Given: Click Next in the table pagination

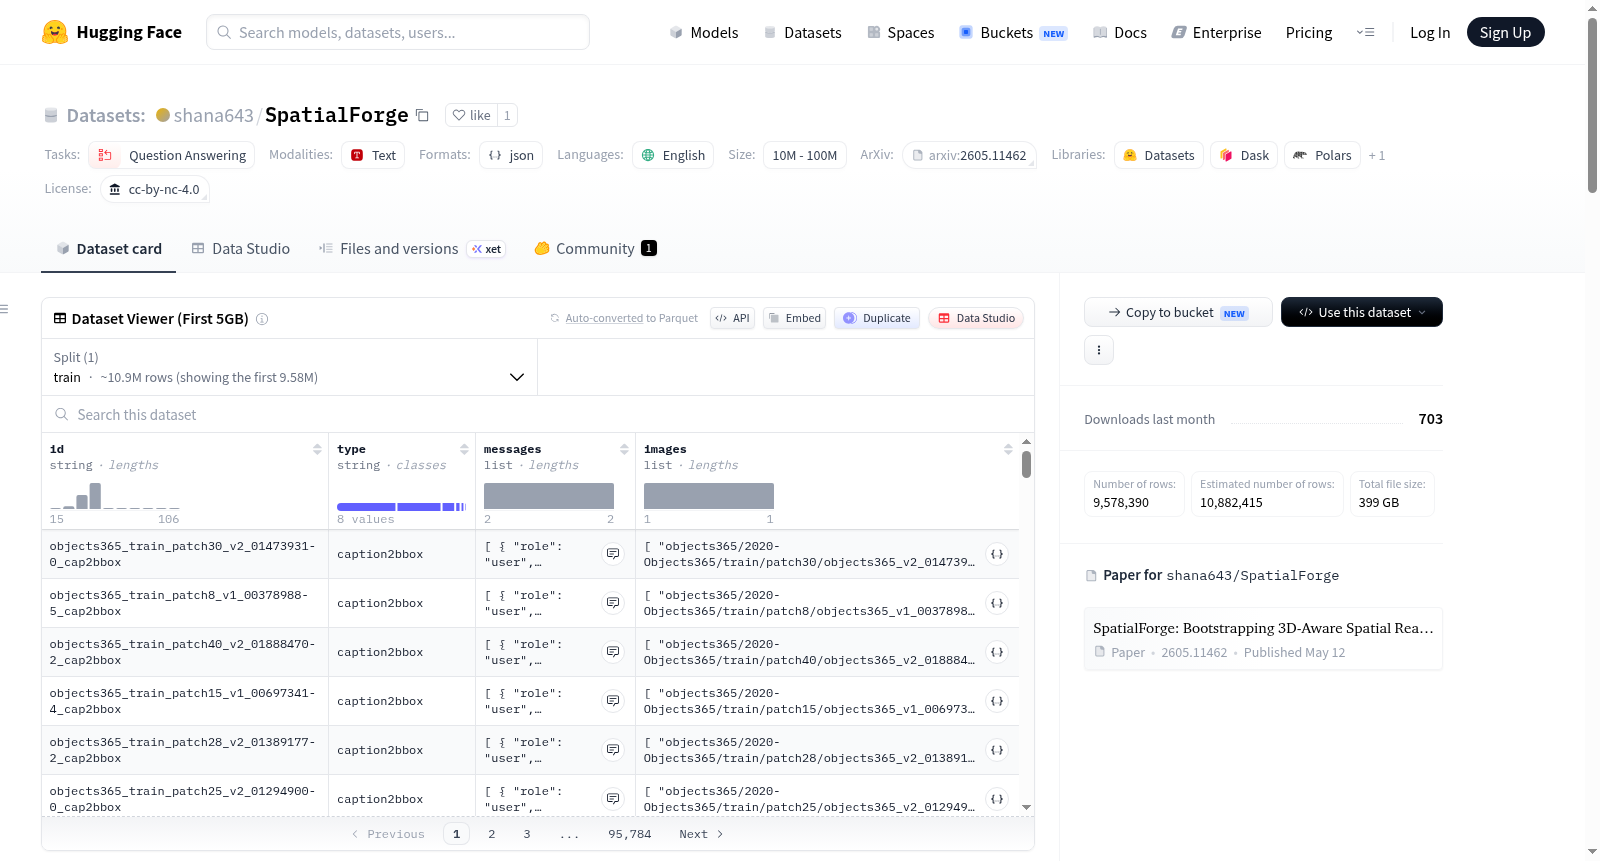Looking at the screenshot, I should [701, 834].
